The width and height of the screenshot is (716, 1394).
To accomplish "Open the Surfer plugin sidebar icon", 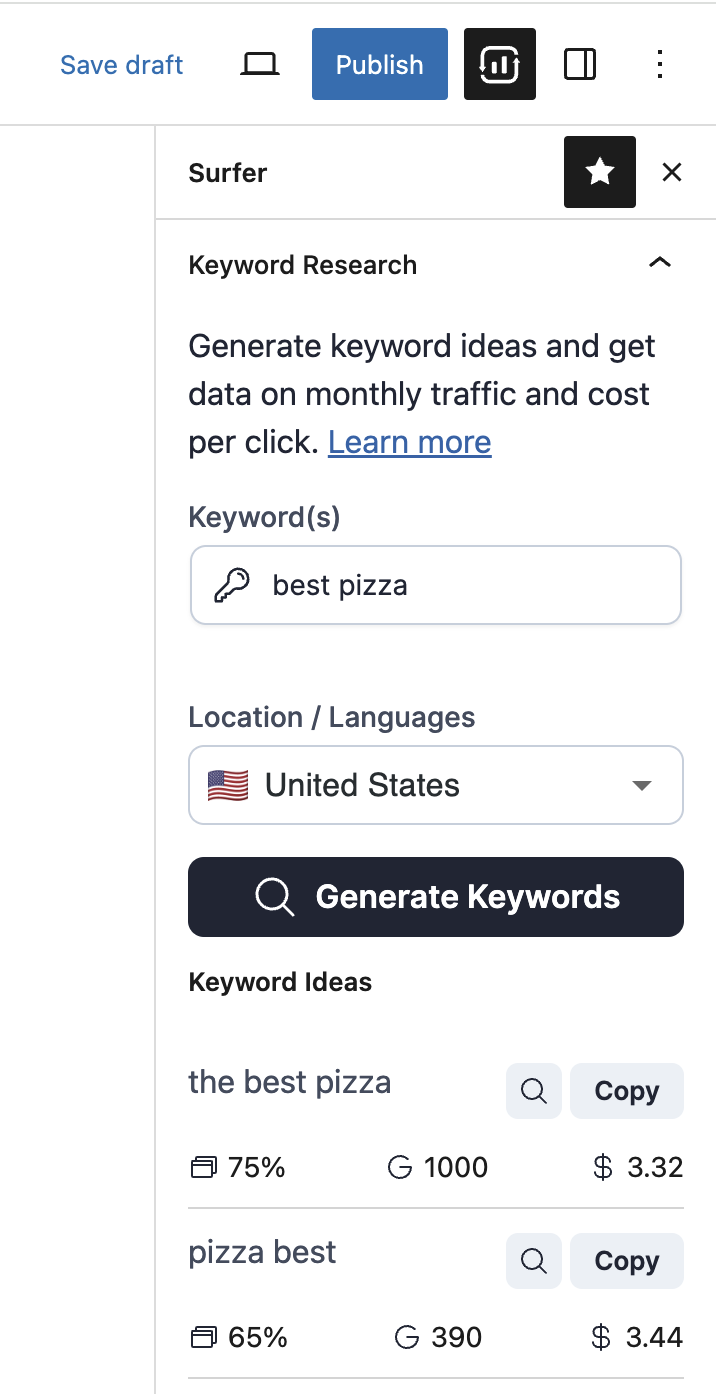I will coord(499,65).
